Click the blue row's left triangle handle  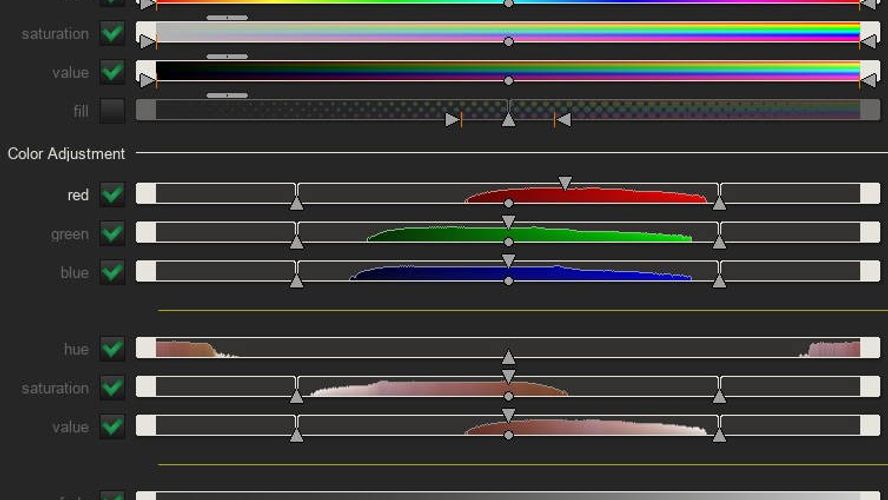[296, 281]
